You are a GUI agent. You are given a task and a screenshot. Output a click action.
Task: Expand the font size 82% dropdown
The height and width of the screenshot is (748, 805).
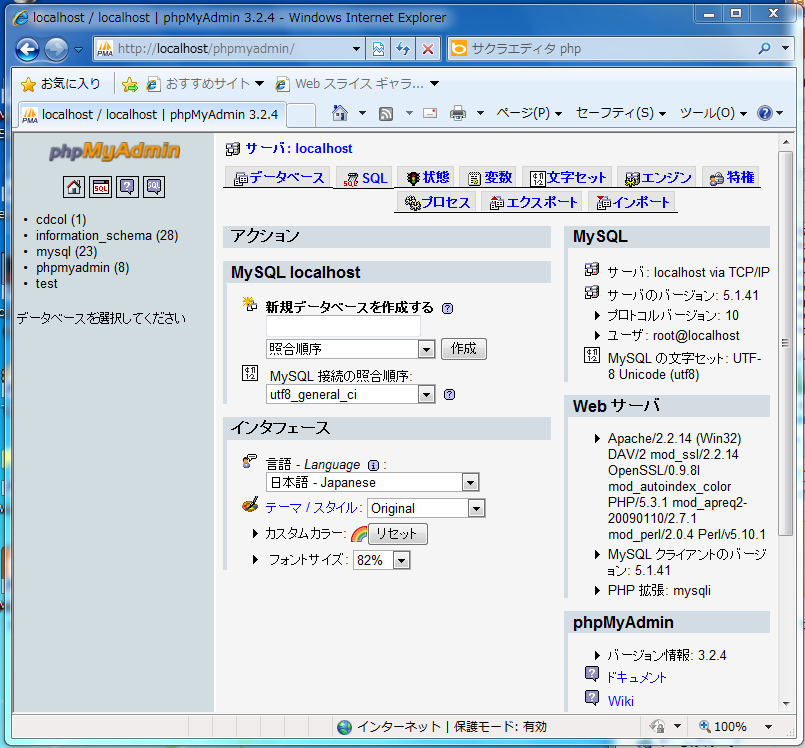tap(401, 561)
